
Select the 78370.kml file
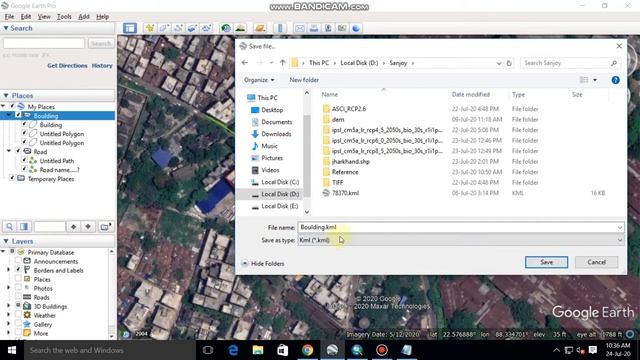345,193
